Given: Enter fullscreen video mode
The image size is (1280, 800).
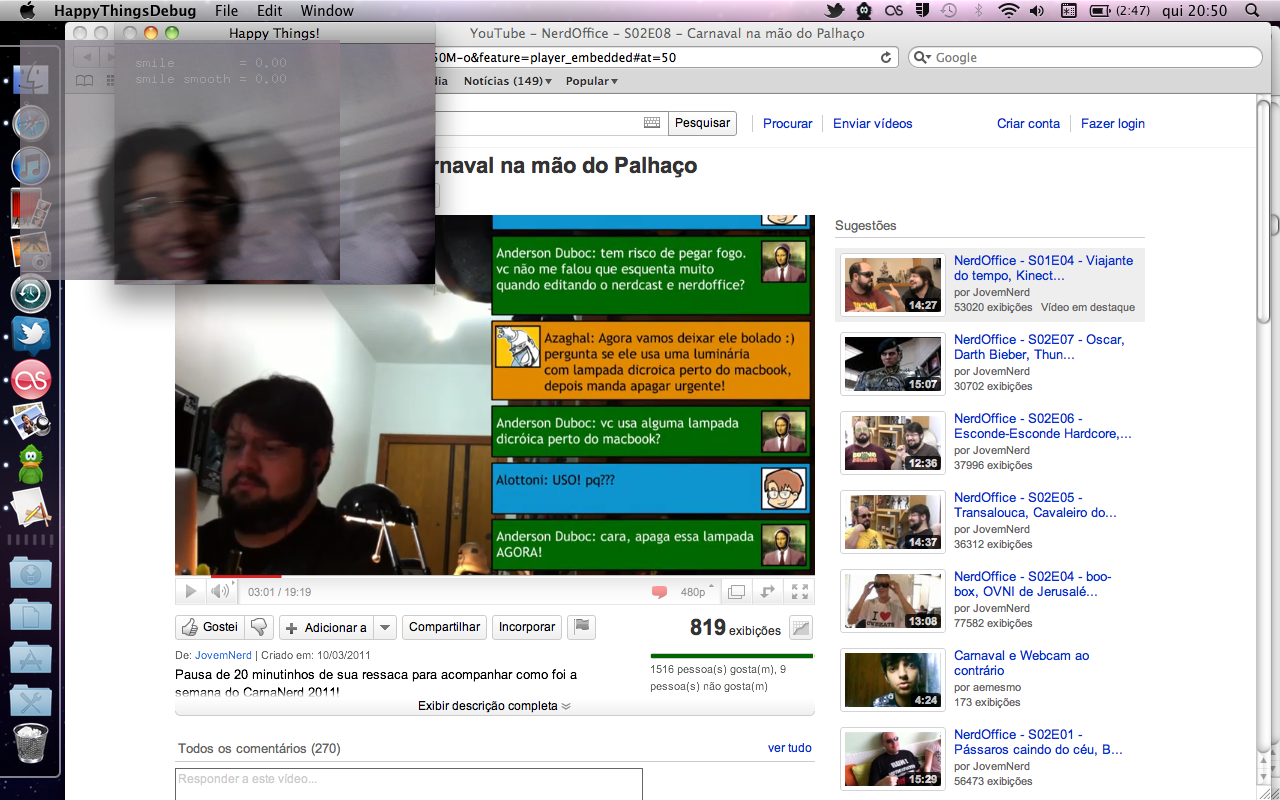Looking at the screenshot, I should [799, 592].
